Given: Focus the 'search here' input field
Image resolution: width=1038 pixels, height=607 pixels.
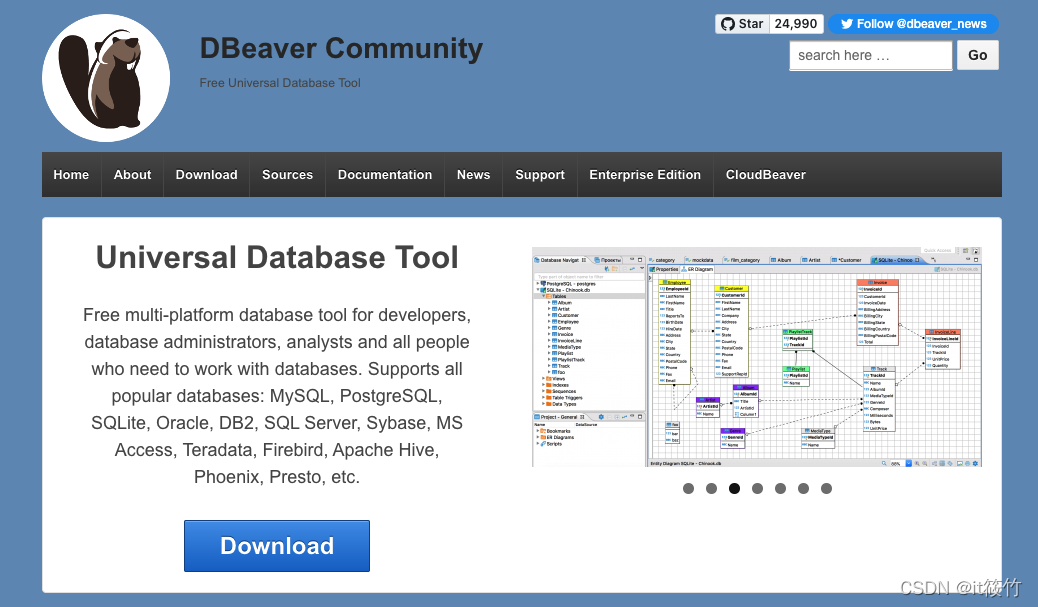Looking at the screenshot, I should click(x=871, y=56).
